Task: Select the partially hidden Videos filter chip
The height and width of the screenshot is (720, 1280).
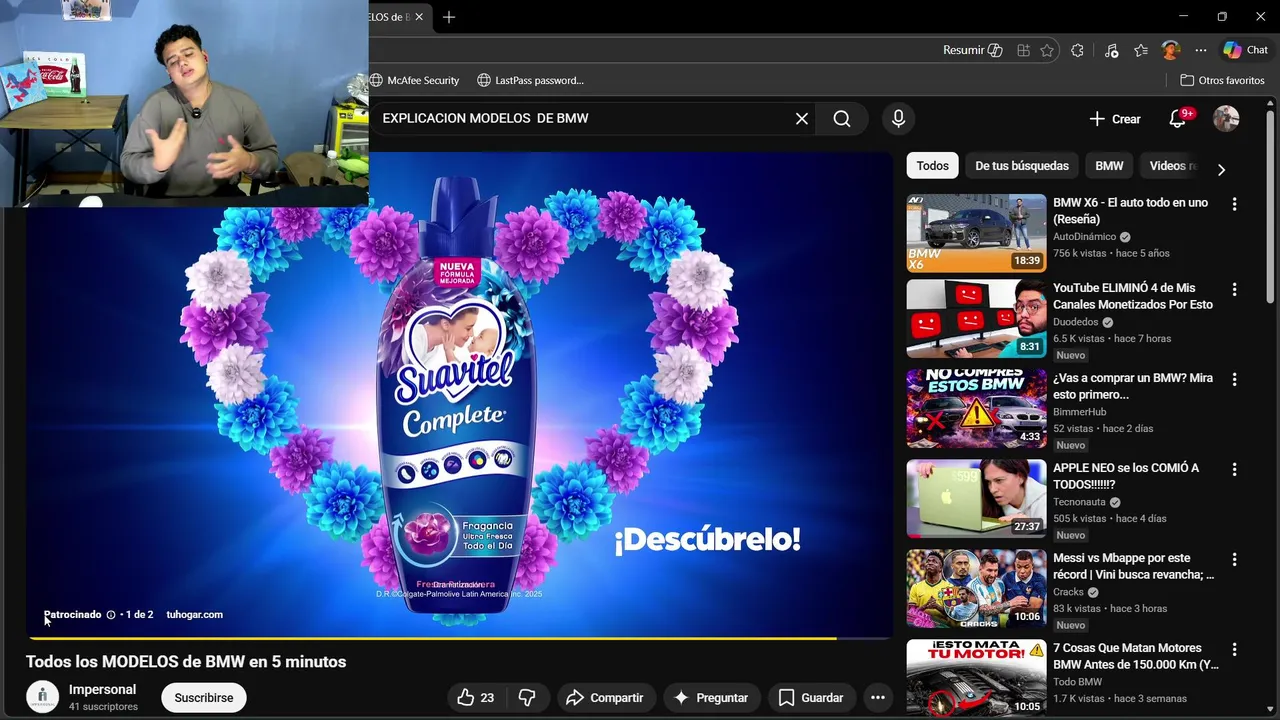Action: tap(1170, 166)
